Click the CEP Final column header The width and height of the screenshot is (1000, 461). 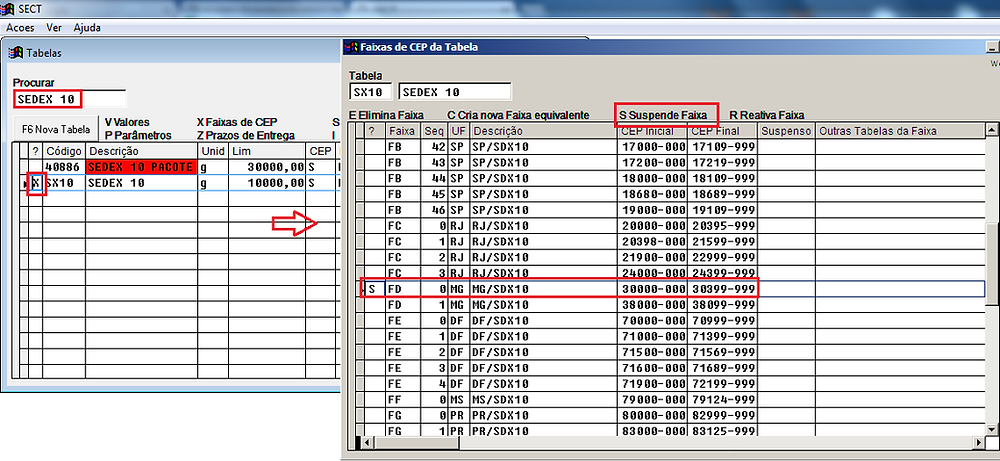722,131
